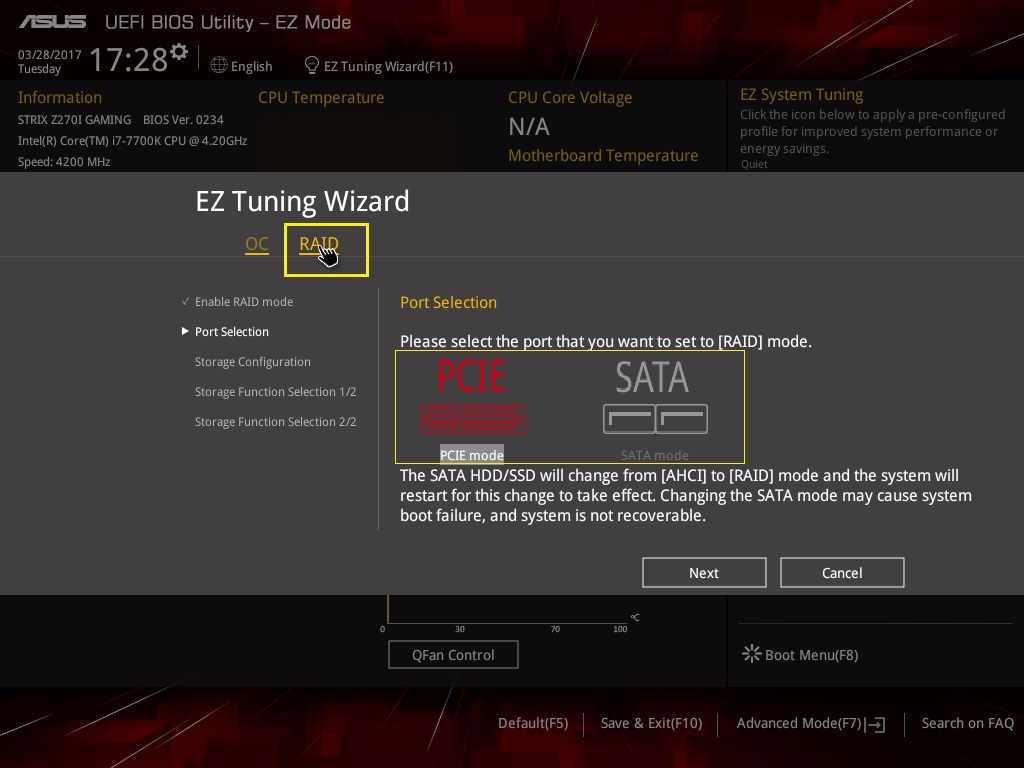Load Default(F5) settings
Image resolution: width=1024 pixels, height=768 pixels.
533,724
